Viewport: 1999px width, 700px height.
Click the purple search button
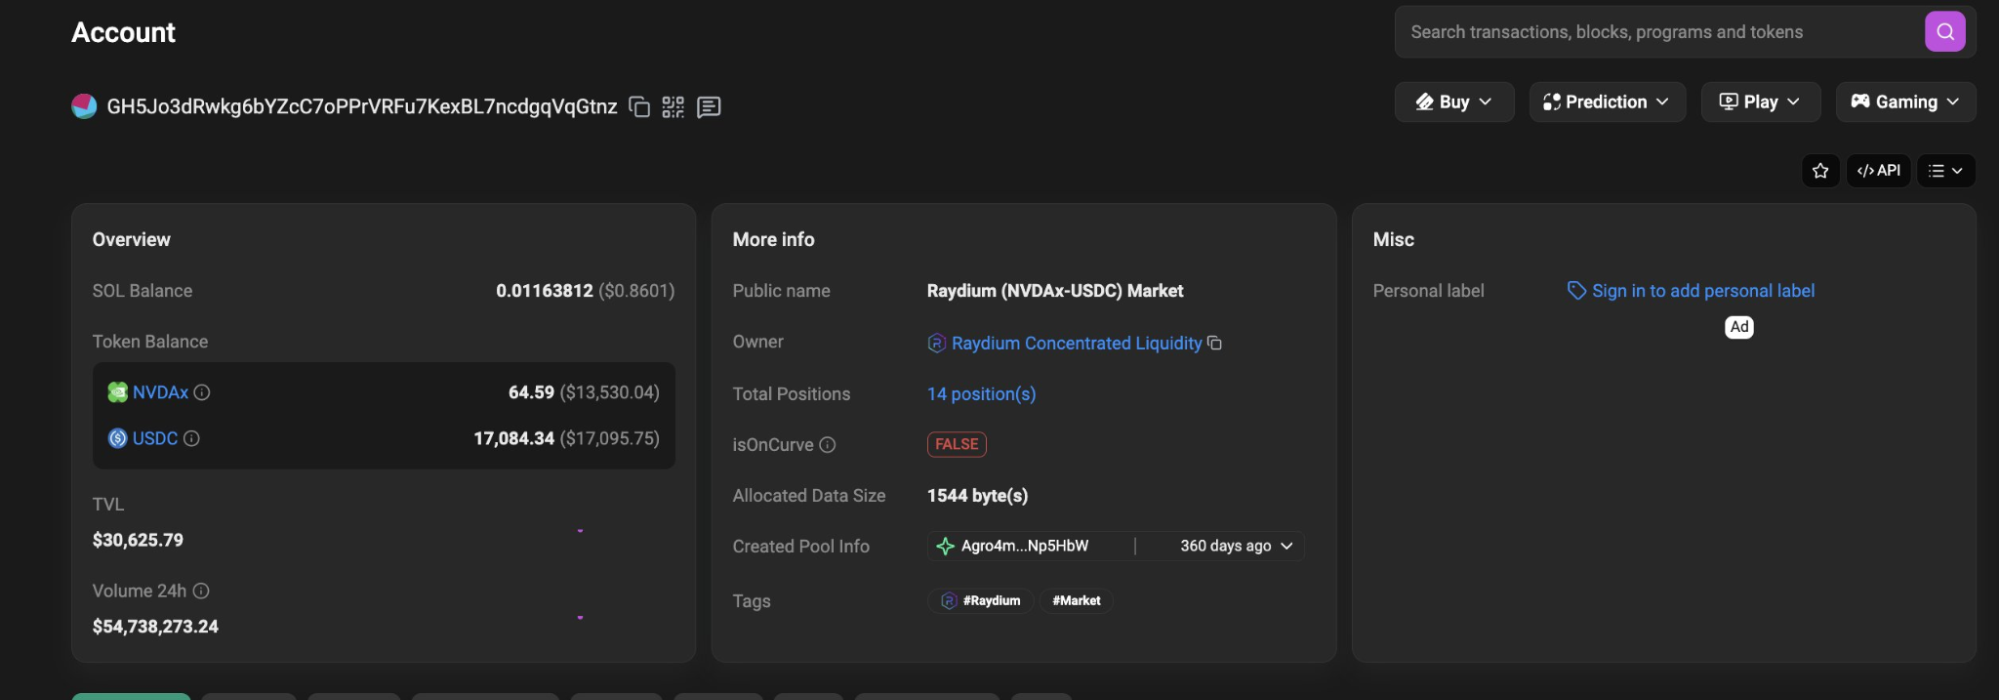1944,32
